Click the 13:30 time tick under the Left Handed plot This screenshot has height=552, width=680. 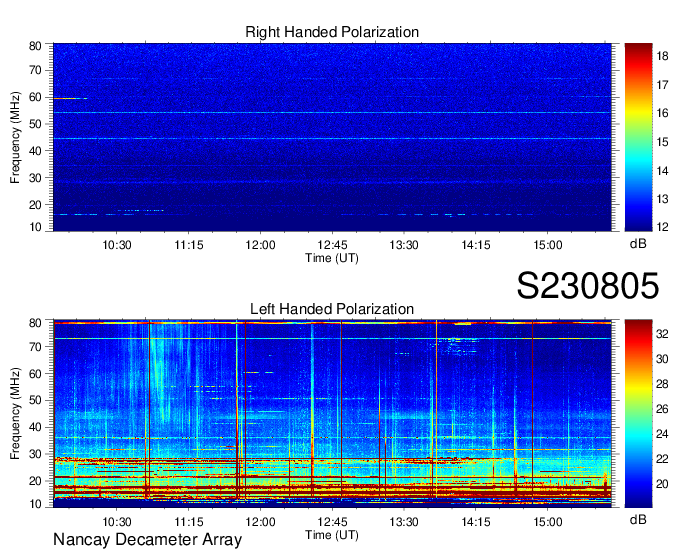click(404, 522)
